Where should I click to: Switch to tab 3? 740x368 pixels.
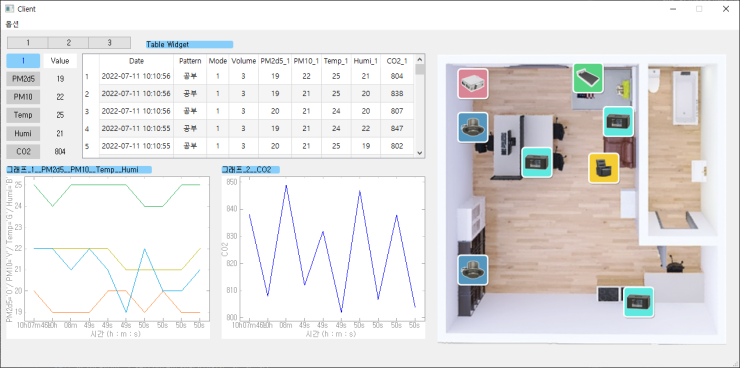pos(109,42)
